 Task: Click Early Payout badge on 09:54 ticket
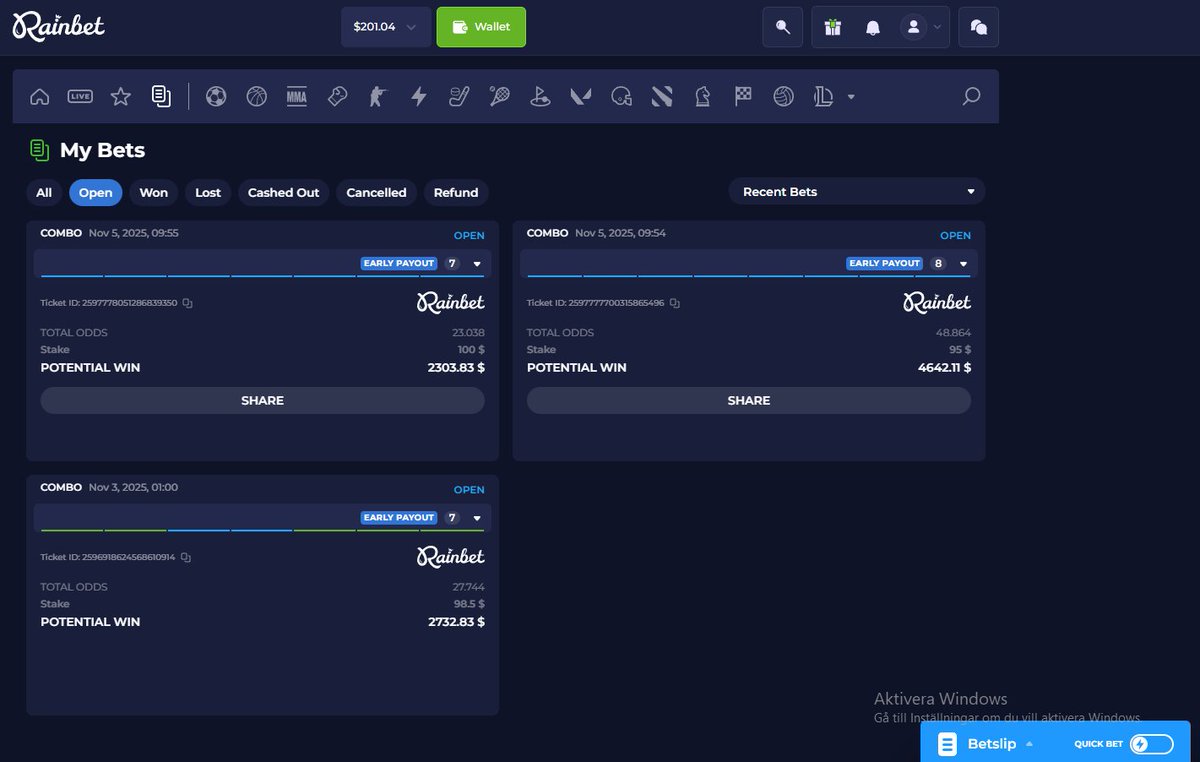(886, 264)
